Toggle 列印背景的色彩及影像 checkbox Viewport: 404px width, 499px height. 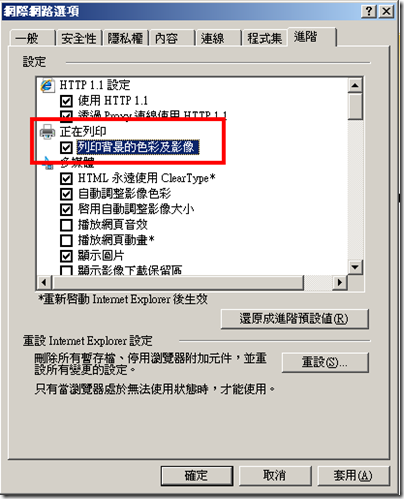[x=66, y=147]
